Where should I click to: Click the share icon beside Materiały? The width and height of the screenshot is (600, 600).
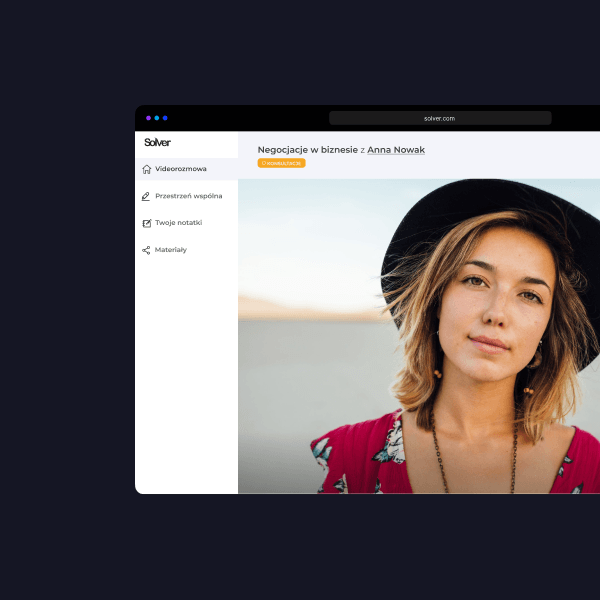point(147,250)
